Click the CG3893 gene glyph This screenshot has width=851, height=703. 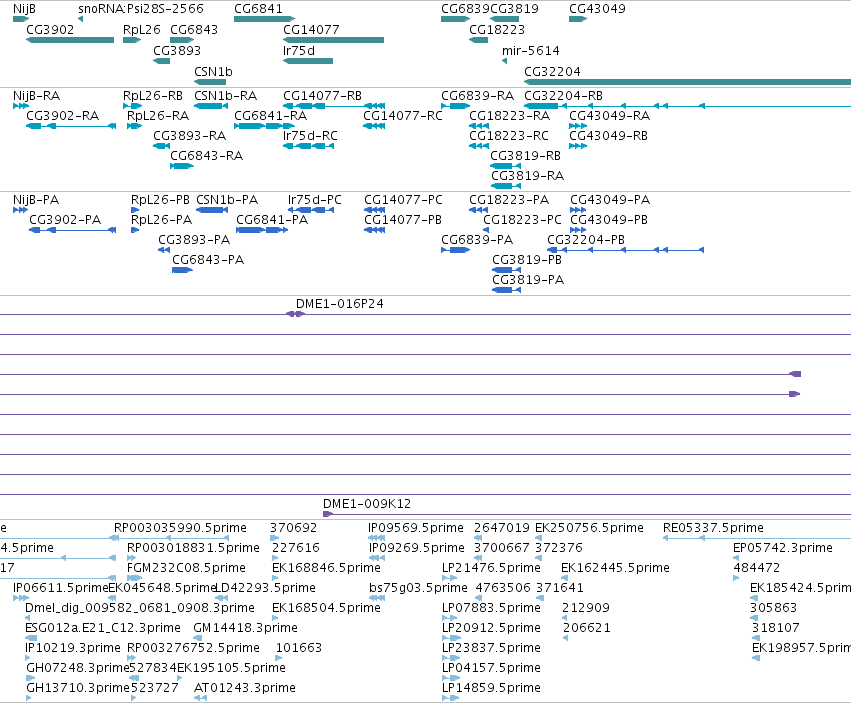162,61
